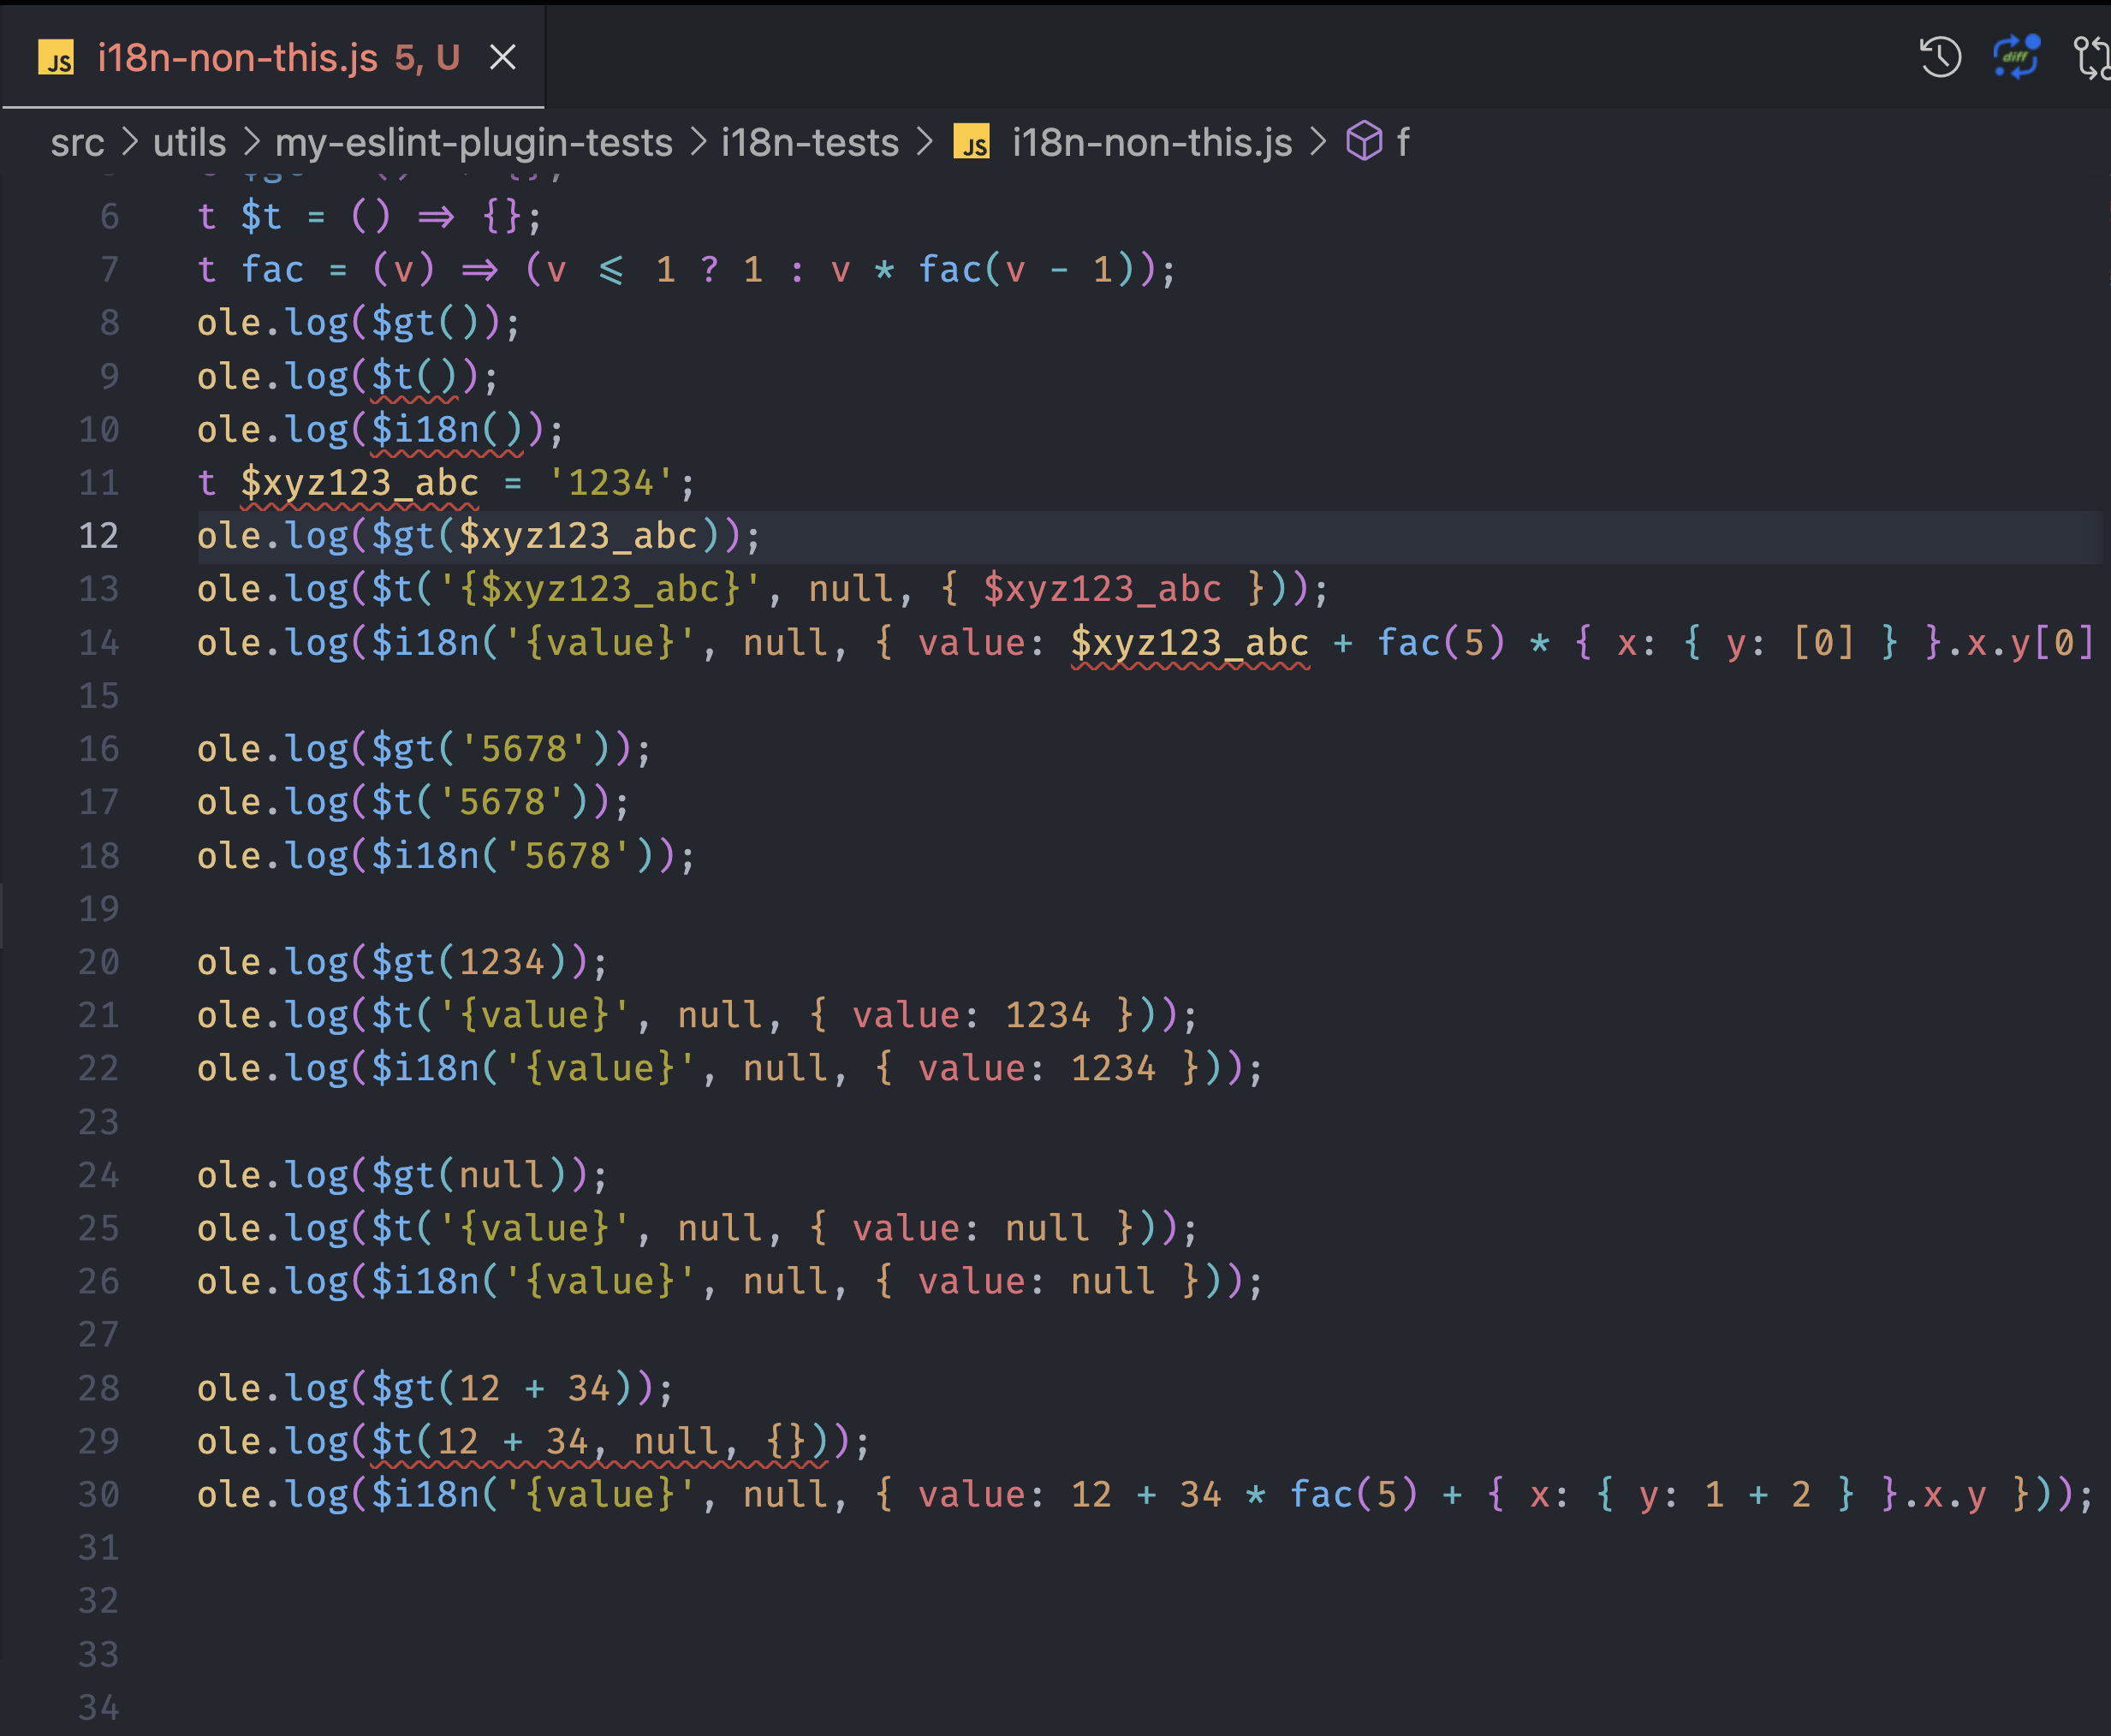Click the JS icon in breadcrumb

(x=971, y=142)
